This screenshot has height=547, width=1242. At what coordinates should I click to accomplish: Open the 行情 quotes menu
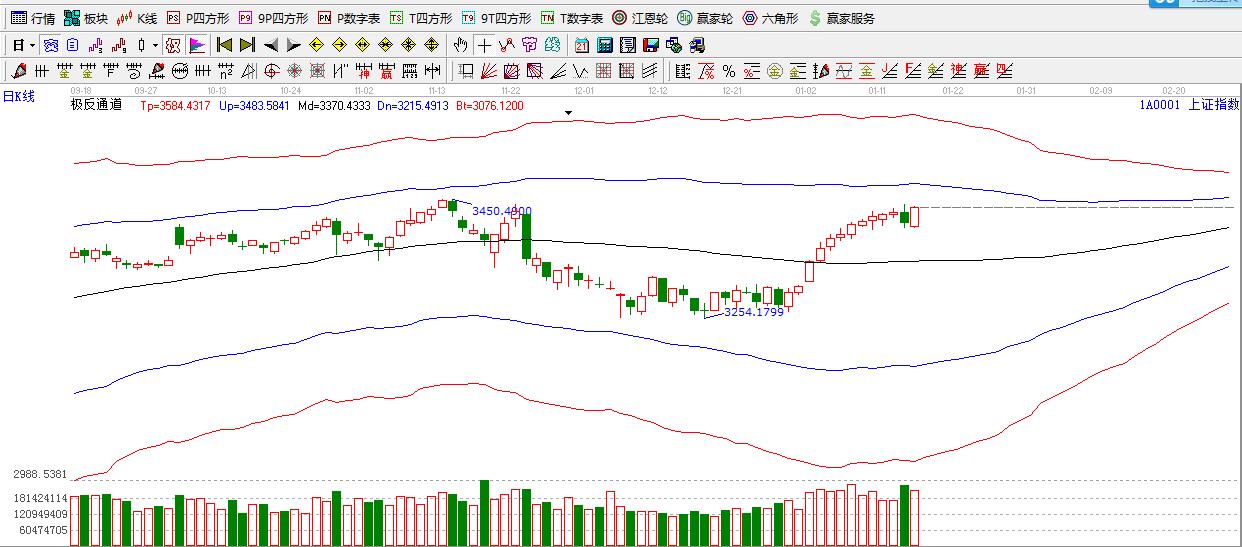click(33, 18)
